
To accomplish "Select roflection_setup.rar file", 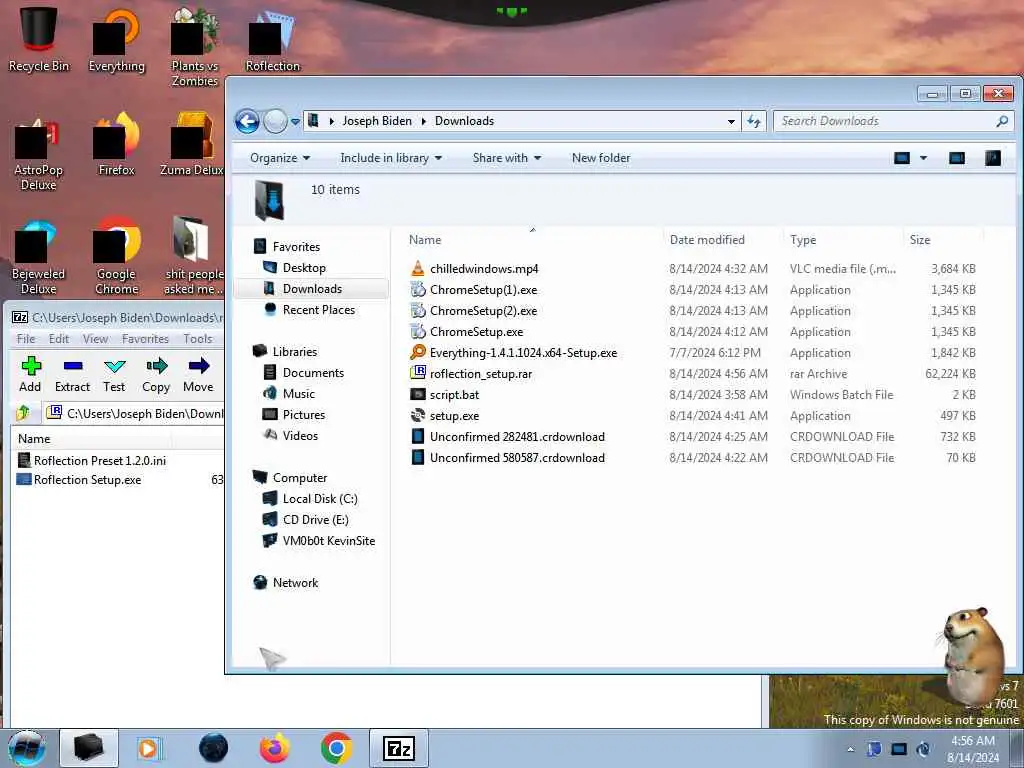I will [x=481, y=374].
